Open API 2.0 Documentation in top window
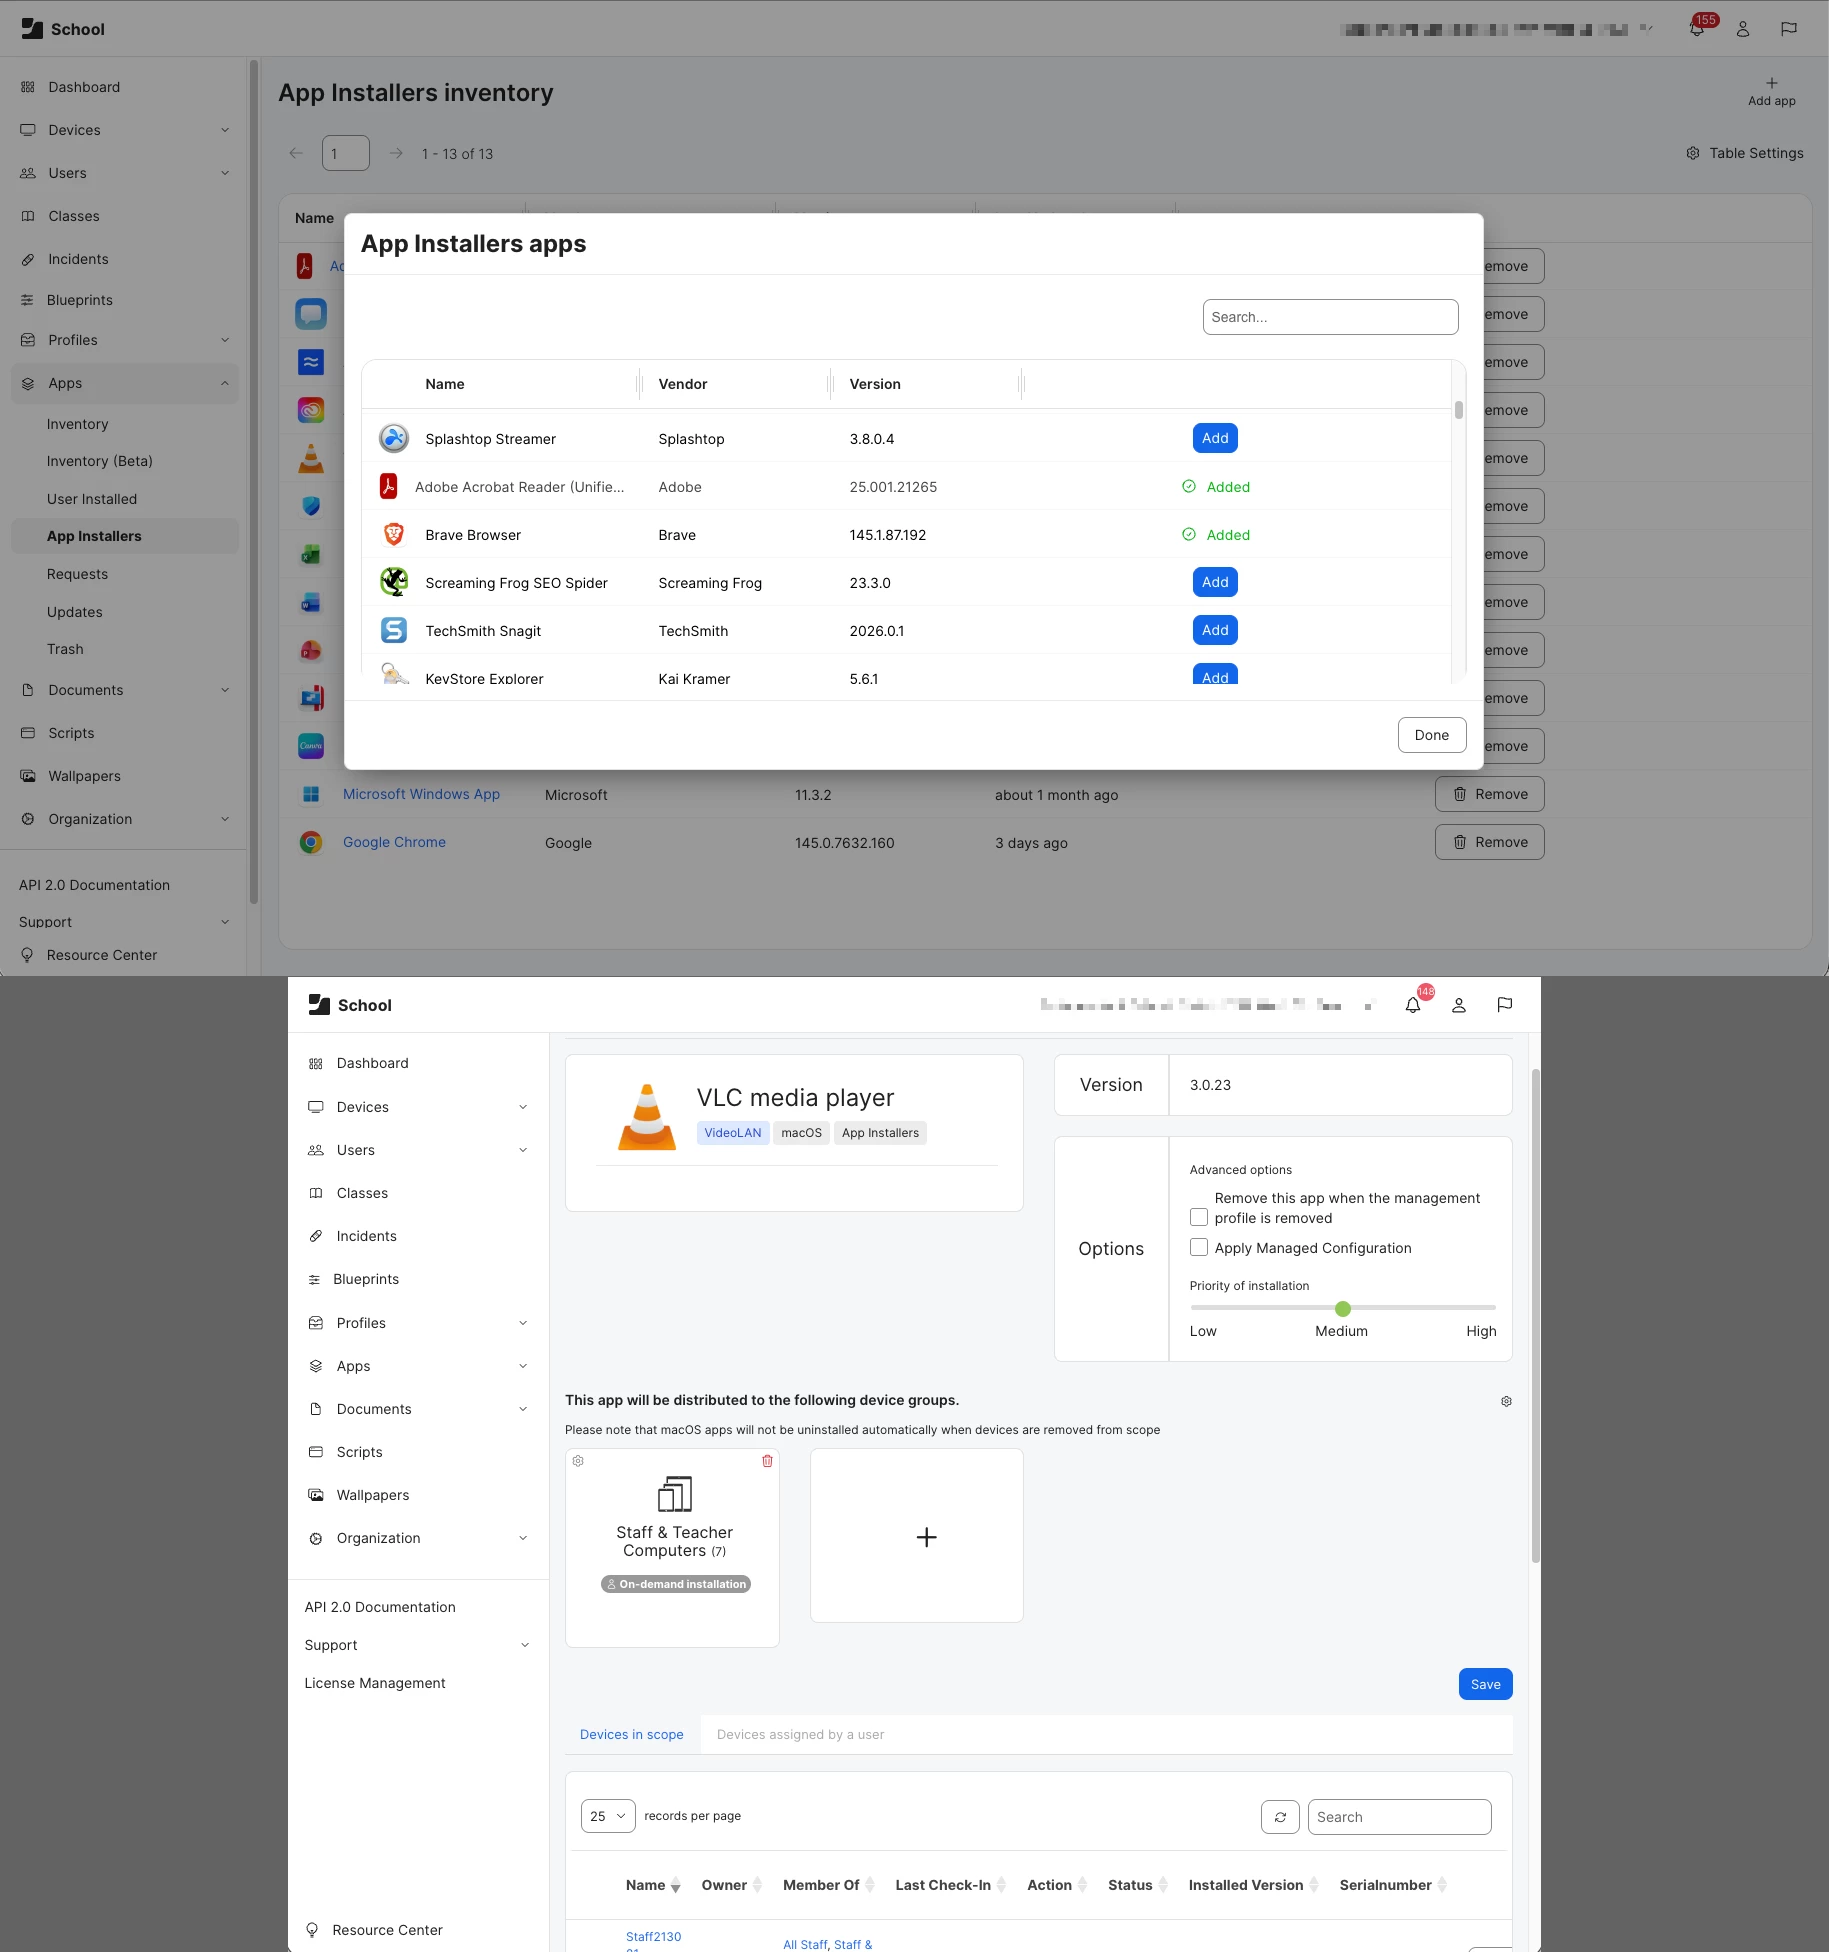 94,885
